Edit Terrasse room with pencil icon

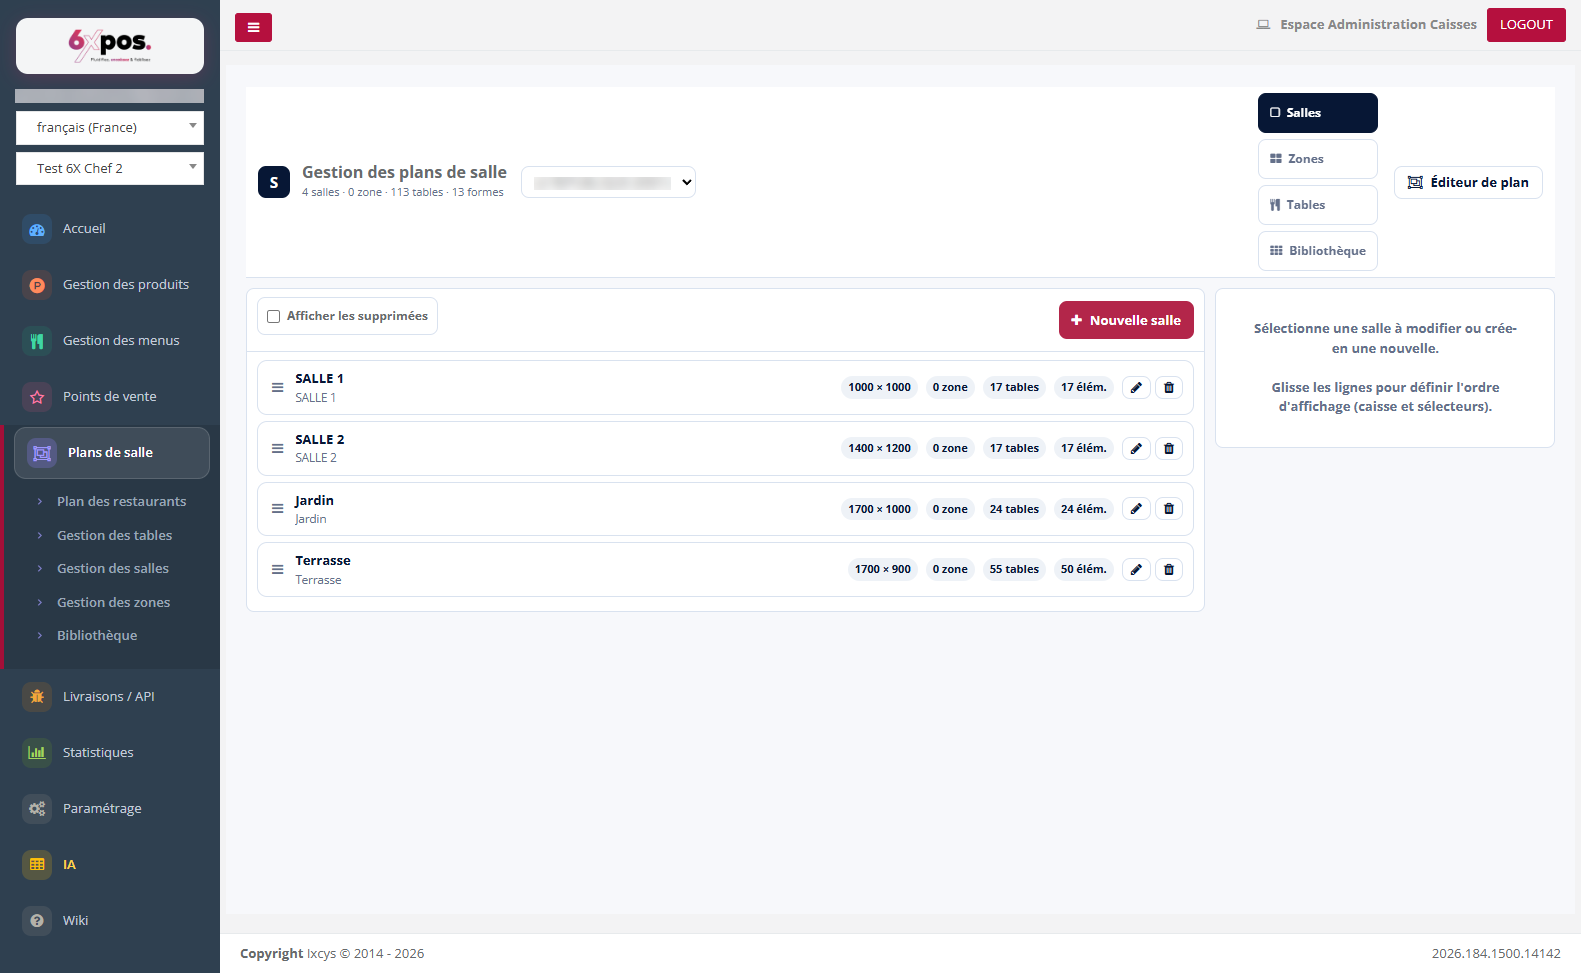pos(1136,570)
